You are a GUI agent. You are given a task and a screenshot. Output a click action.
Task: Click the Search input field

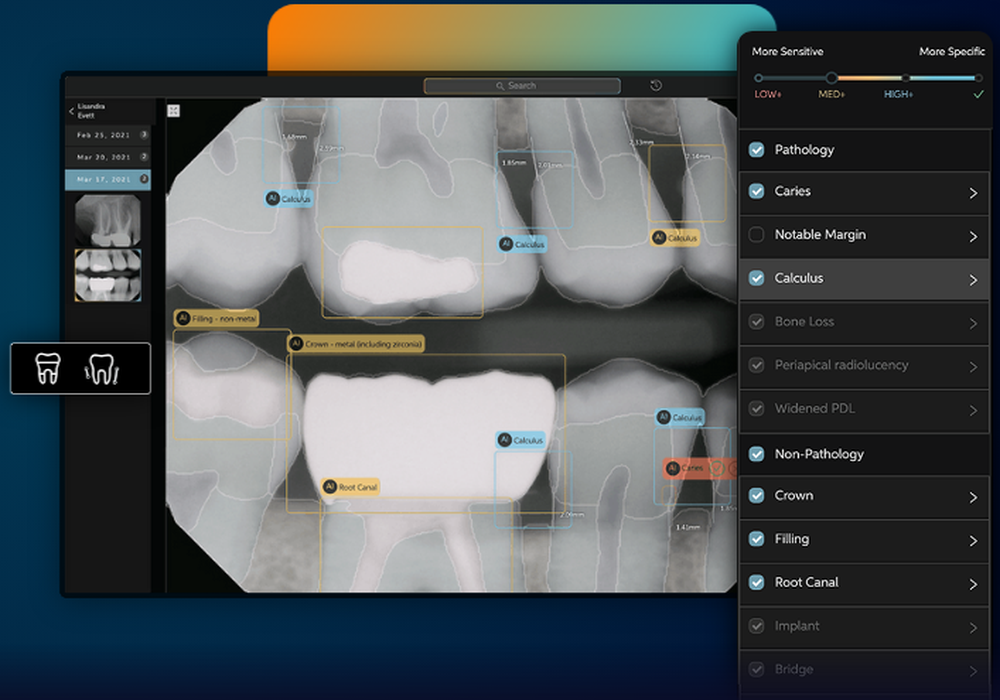522,86
